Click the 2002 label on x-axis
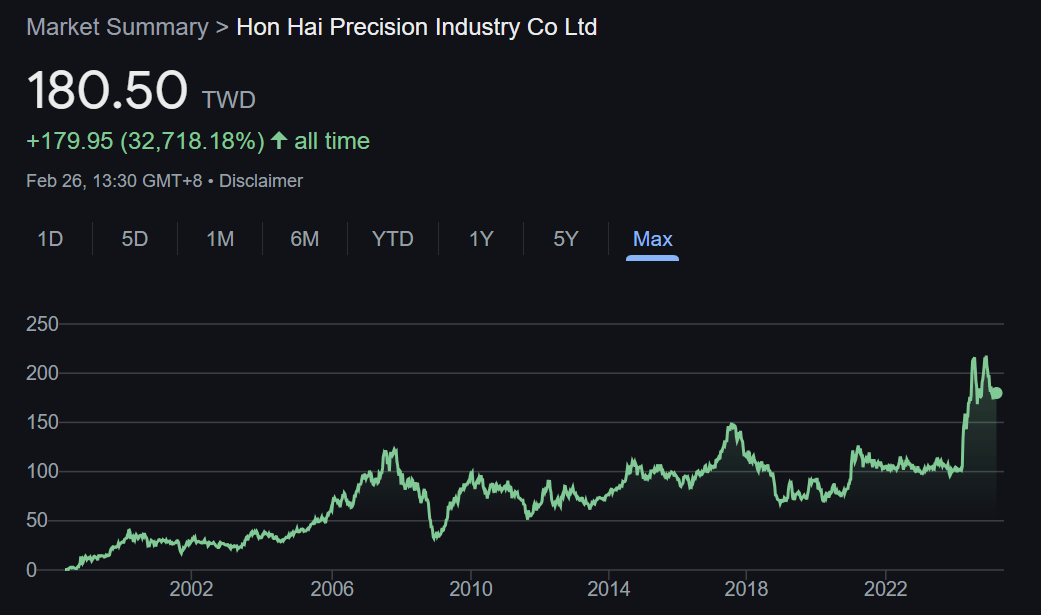1041x615 pixels. pyautogui.click(x=192, y=587)
